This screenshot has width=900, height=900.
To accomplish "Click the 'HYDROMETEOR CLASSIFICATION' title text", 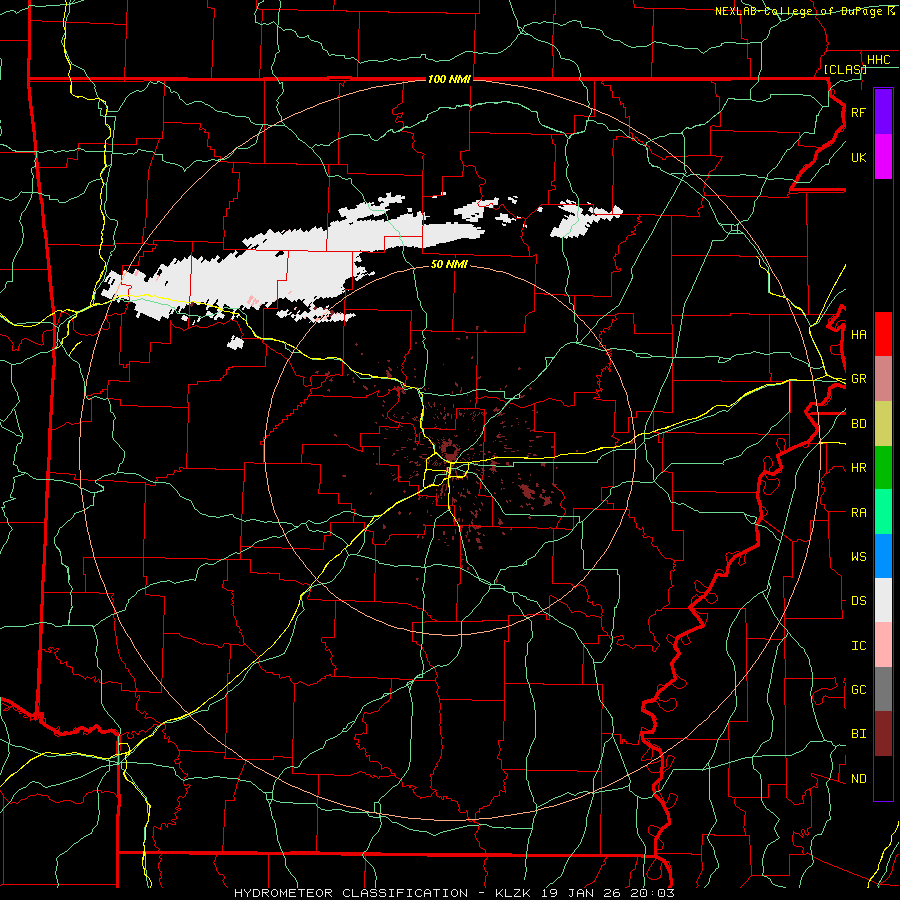I will pos(351,893).
